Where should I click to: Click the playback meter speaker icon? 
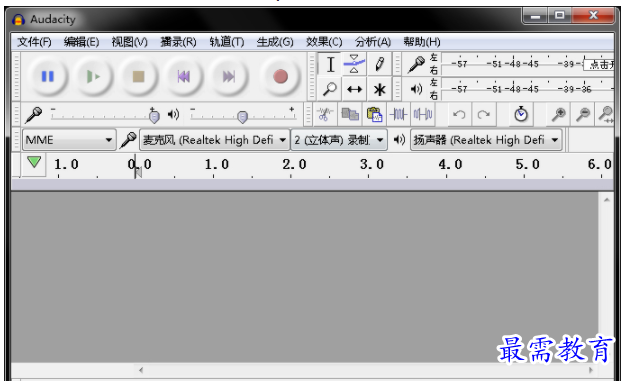(x=416, y=89)
